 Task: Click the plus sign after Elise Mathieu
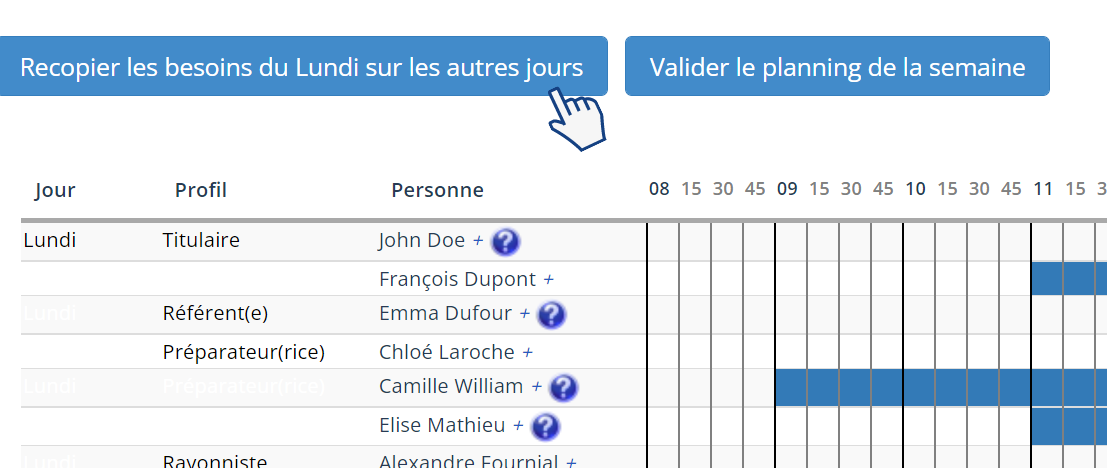(518, 426)
